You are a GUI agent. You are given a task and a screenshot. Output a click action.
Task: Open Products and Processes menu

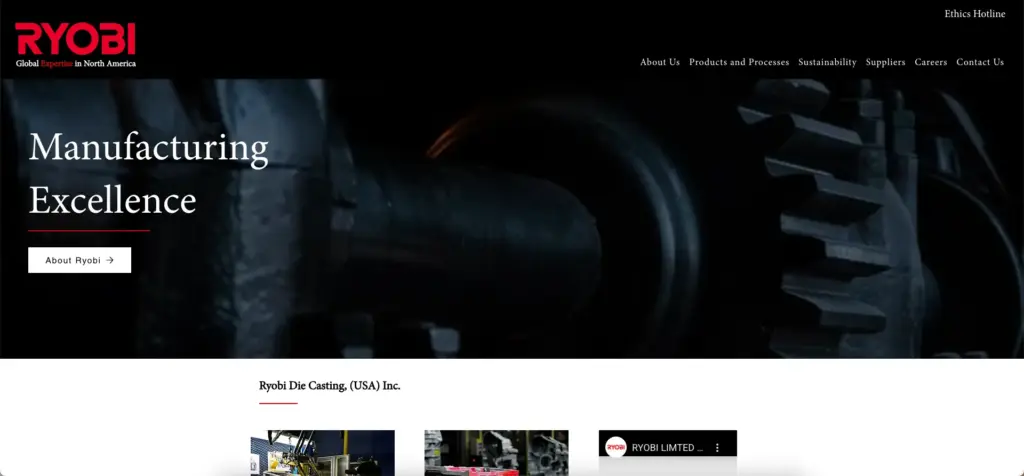738,62
